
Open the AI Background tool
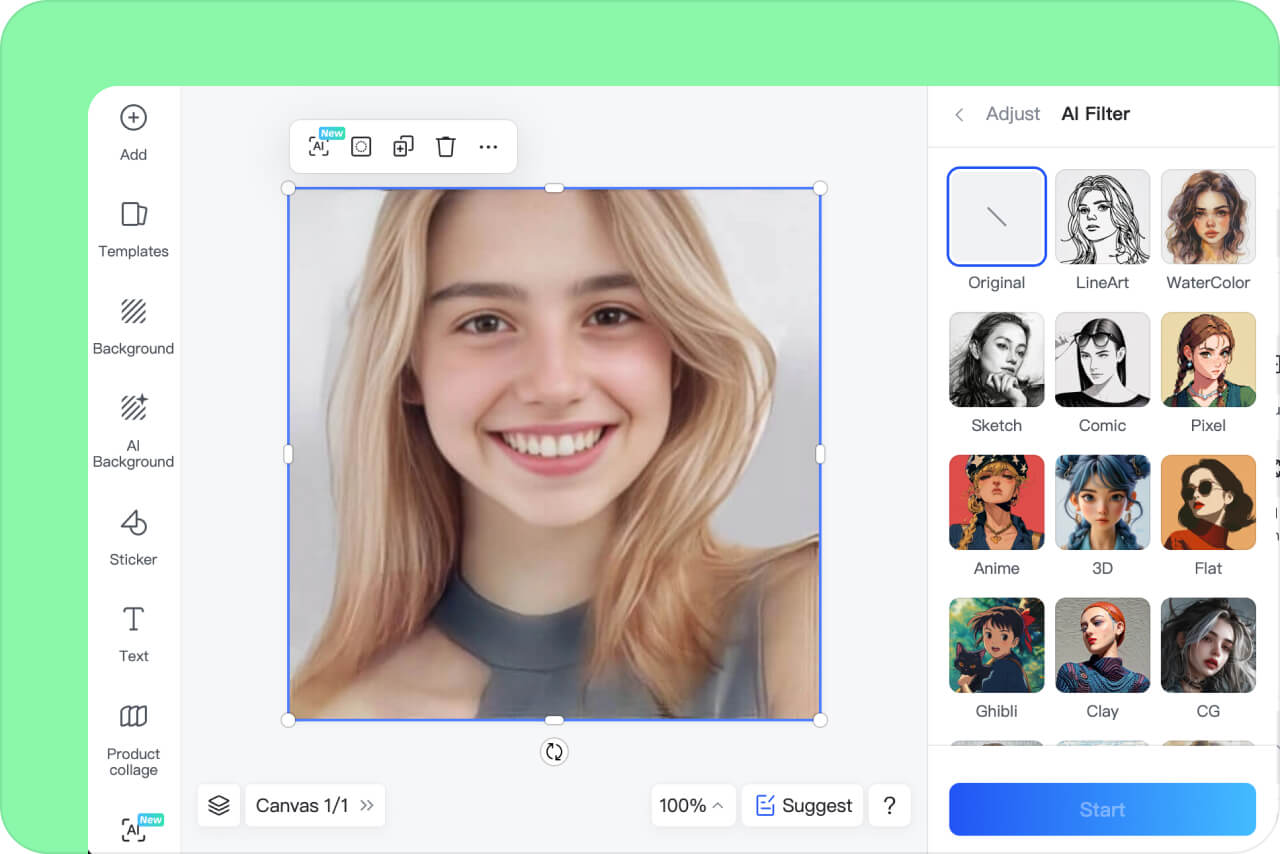(133, 431)
